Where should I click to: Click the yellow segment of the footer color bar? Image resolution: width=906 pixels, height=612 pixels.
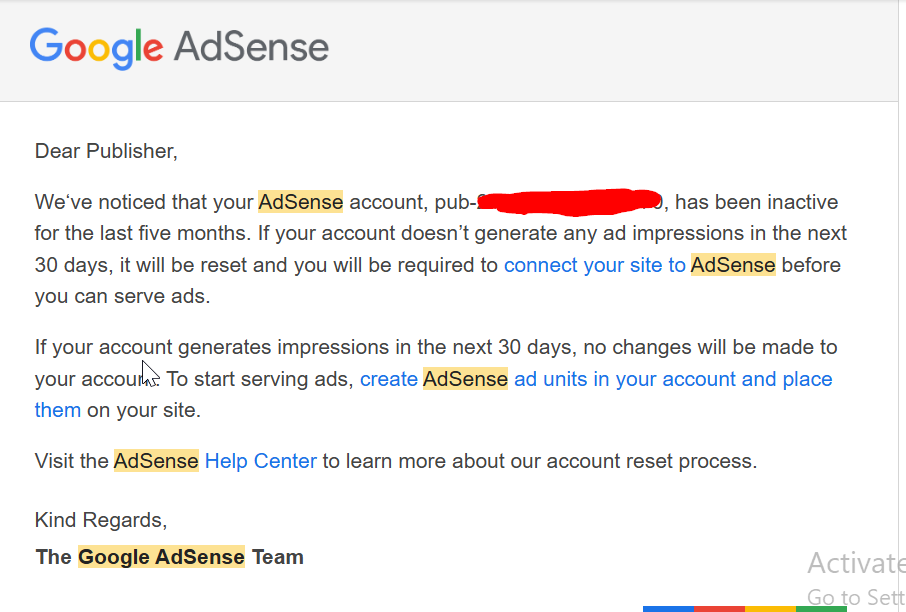click(x=770, y=609)
